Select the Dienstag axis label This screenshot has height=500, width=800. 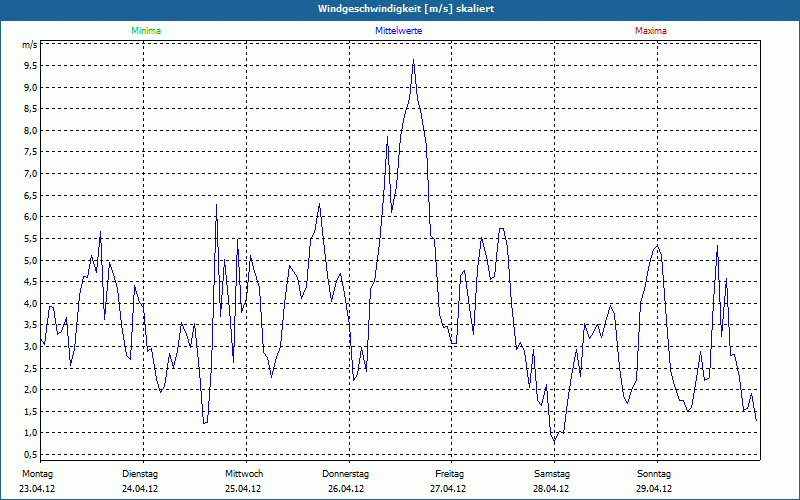tap(140, 474)
